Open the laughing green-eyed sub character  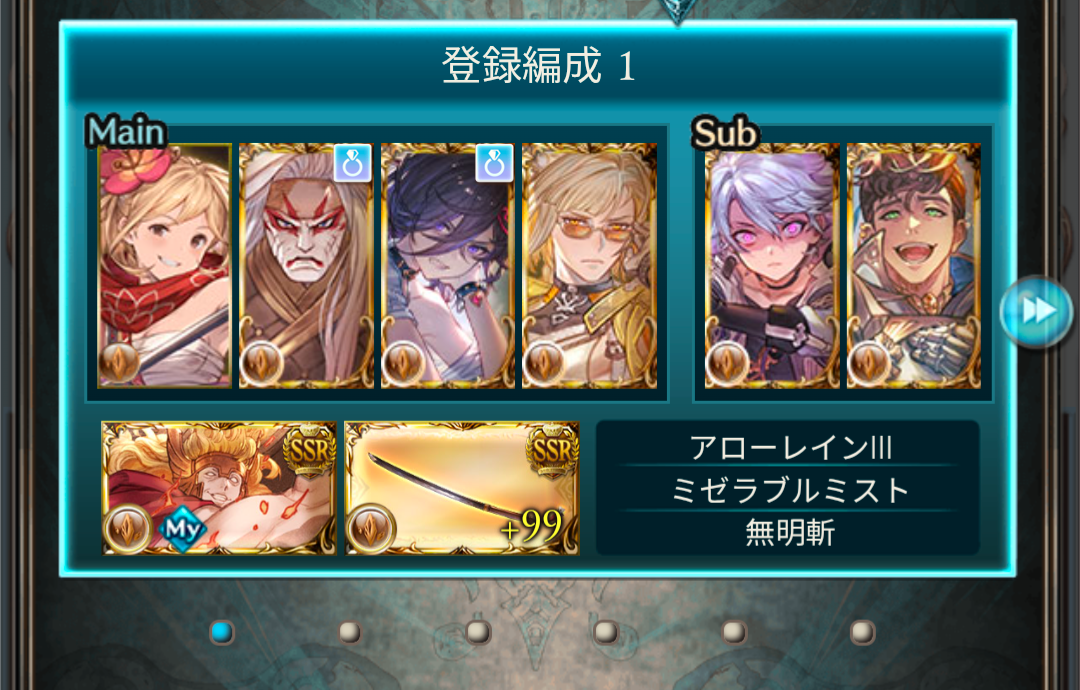tap(914, 266)
